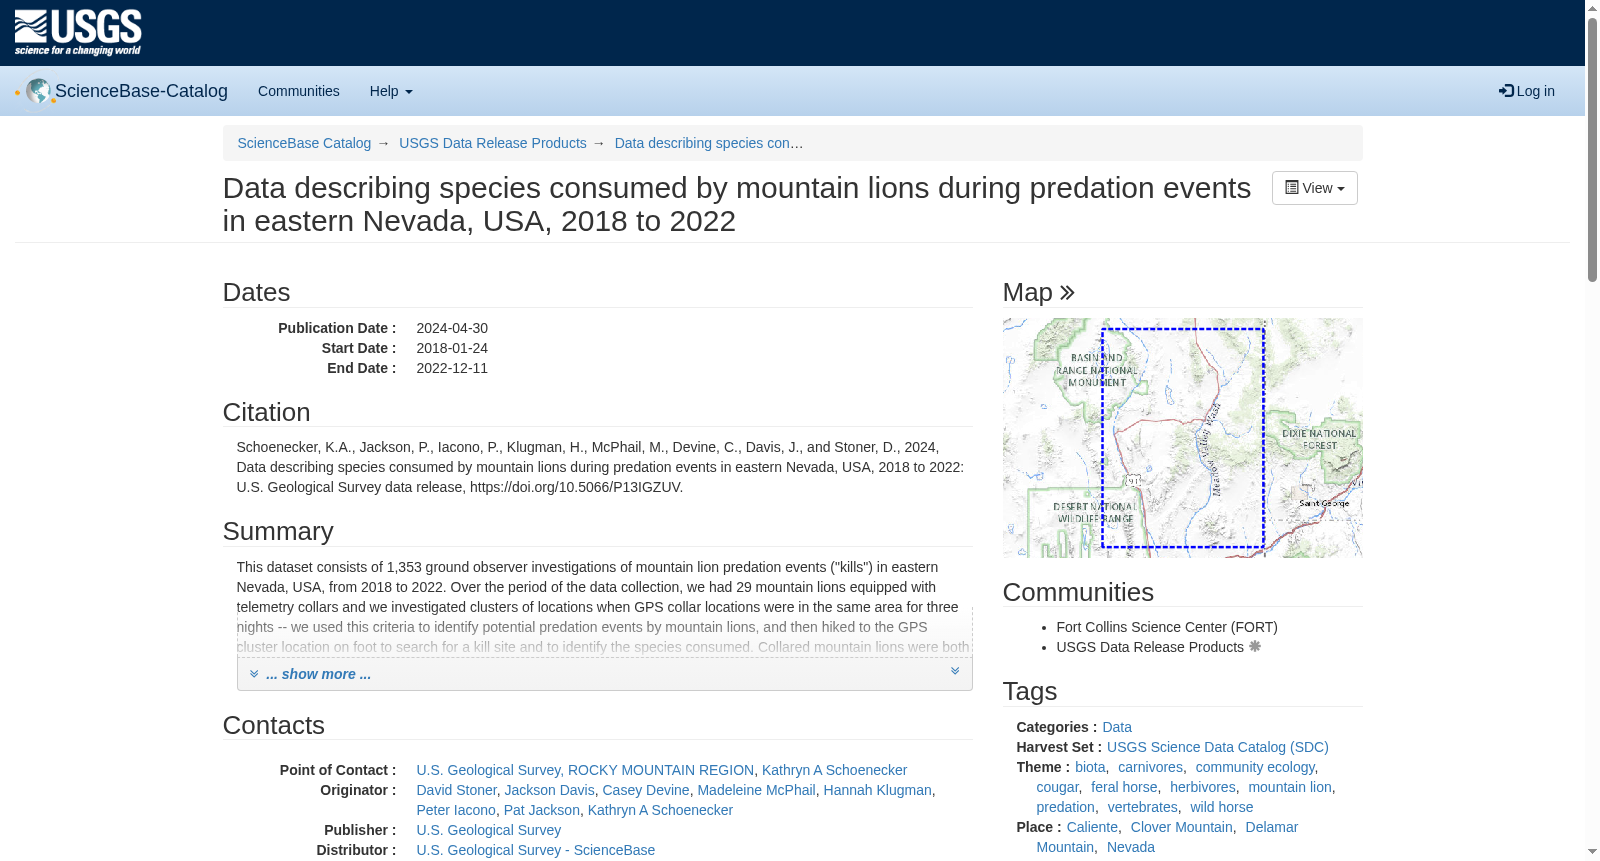1600x861 pixels.
Task: Open the Map section heading
Action: pyautogui.click(x=1027, y=293)
